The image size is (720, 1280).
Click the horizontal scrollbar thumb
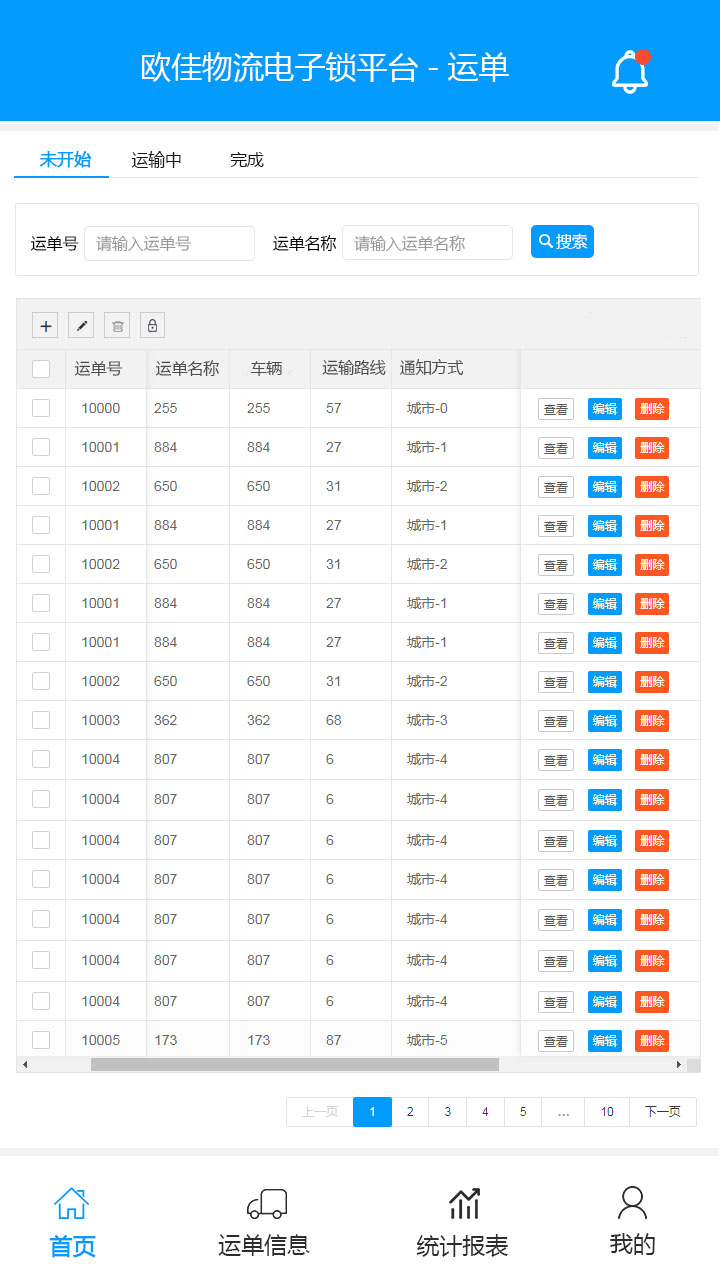tap(295, 1065)
